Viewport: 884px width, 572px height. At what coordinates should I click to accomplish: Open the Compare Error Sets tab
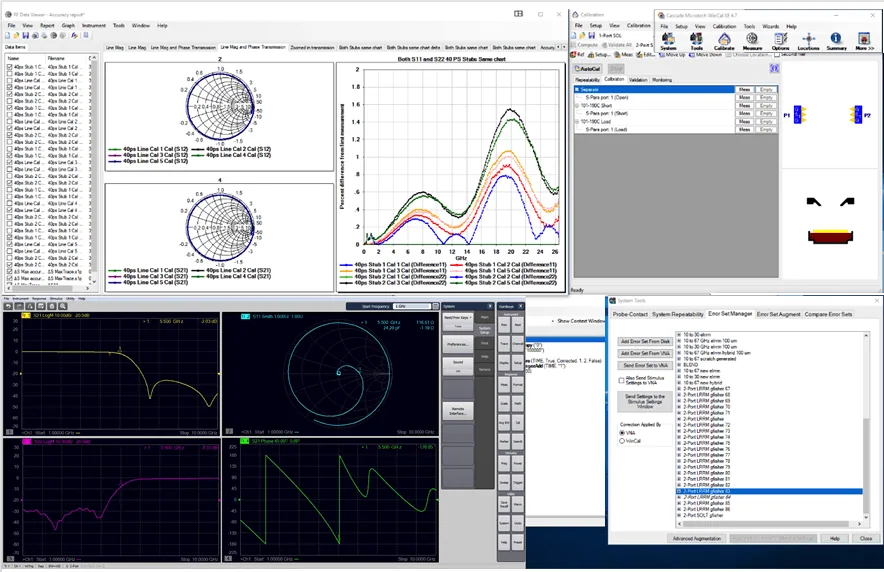[828, 314]
